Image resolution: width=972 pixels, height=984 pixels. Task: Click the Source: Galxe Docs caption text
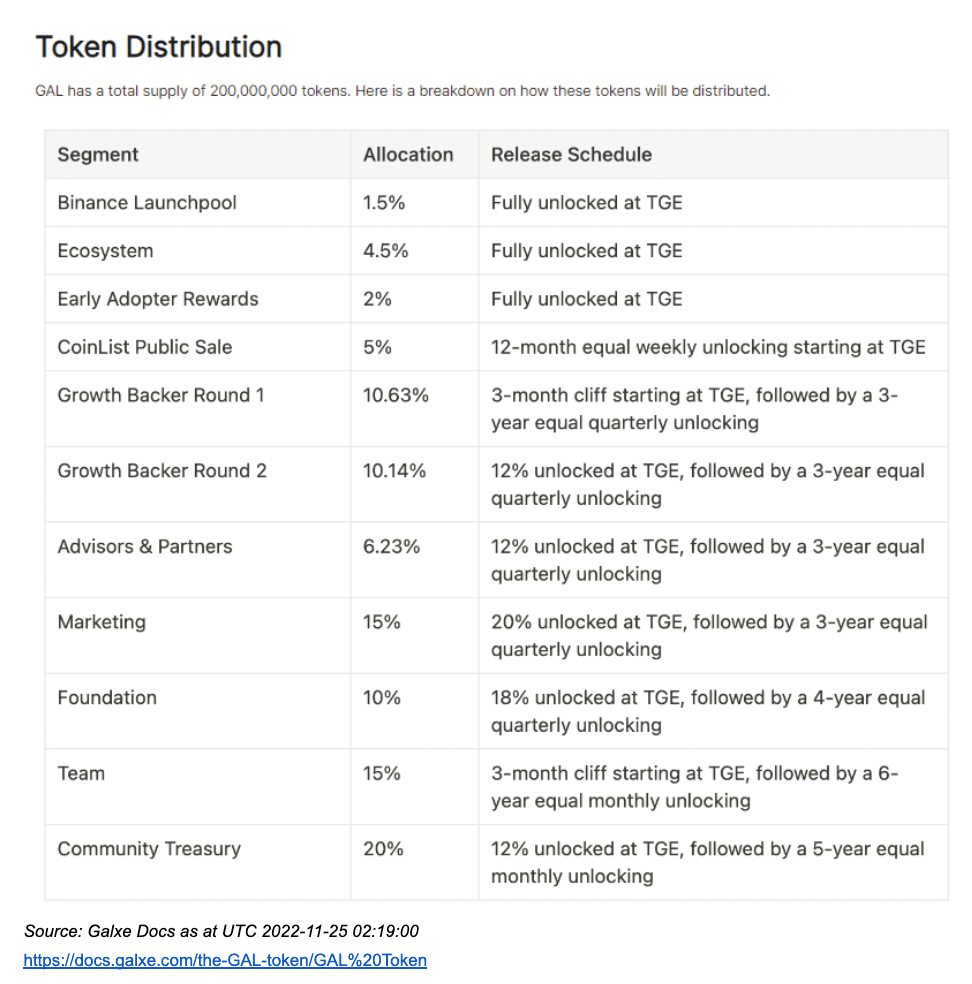pyautogui.click(x=222, y=931)
